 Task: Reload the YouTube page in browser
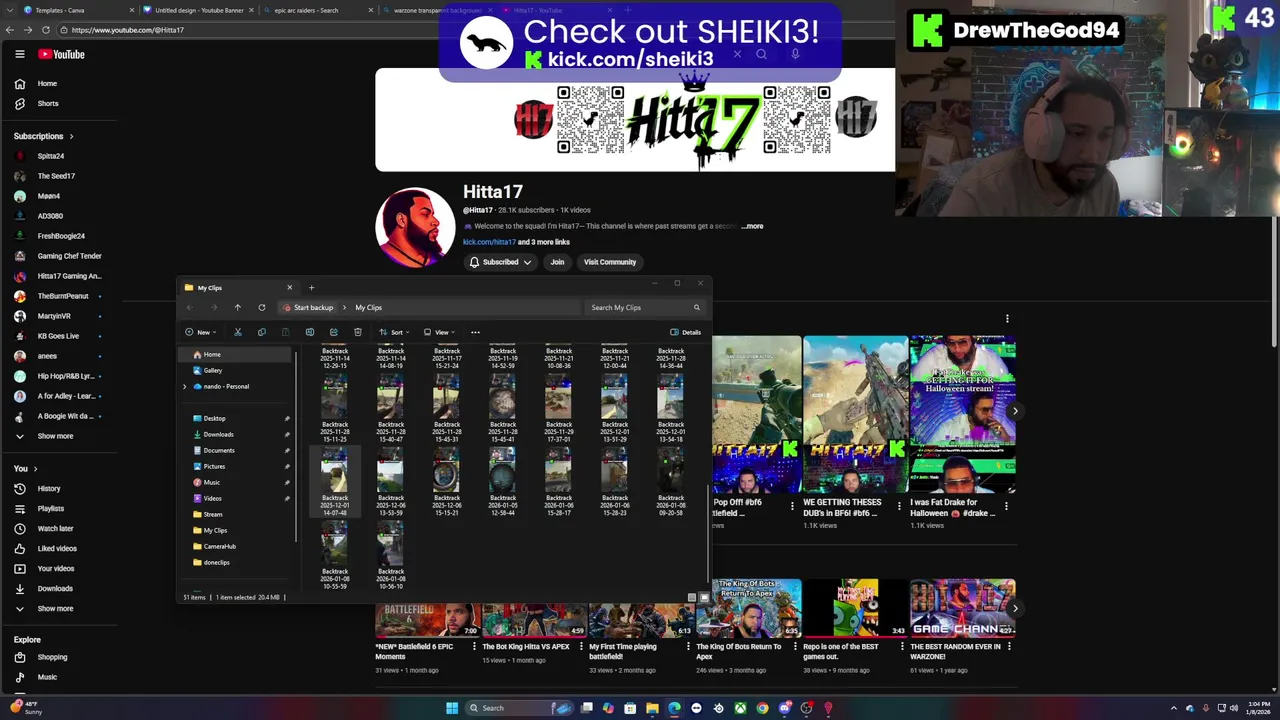pos(45,30)
